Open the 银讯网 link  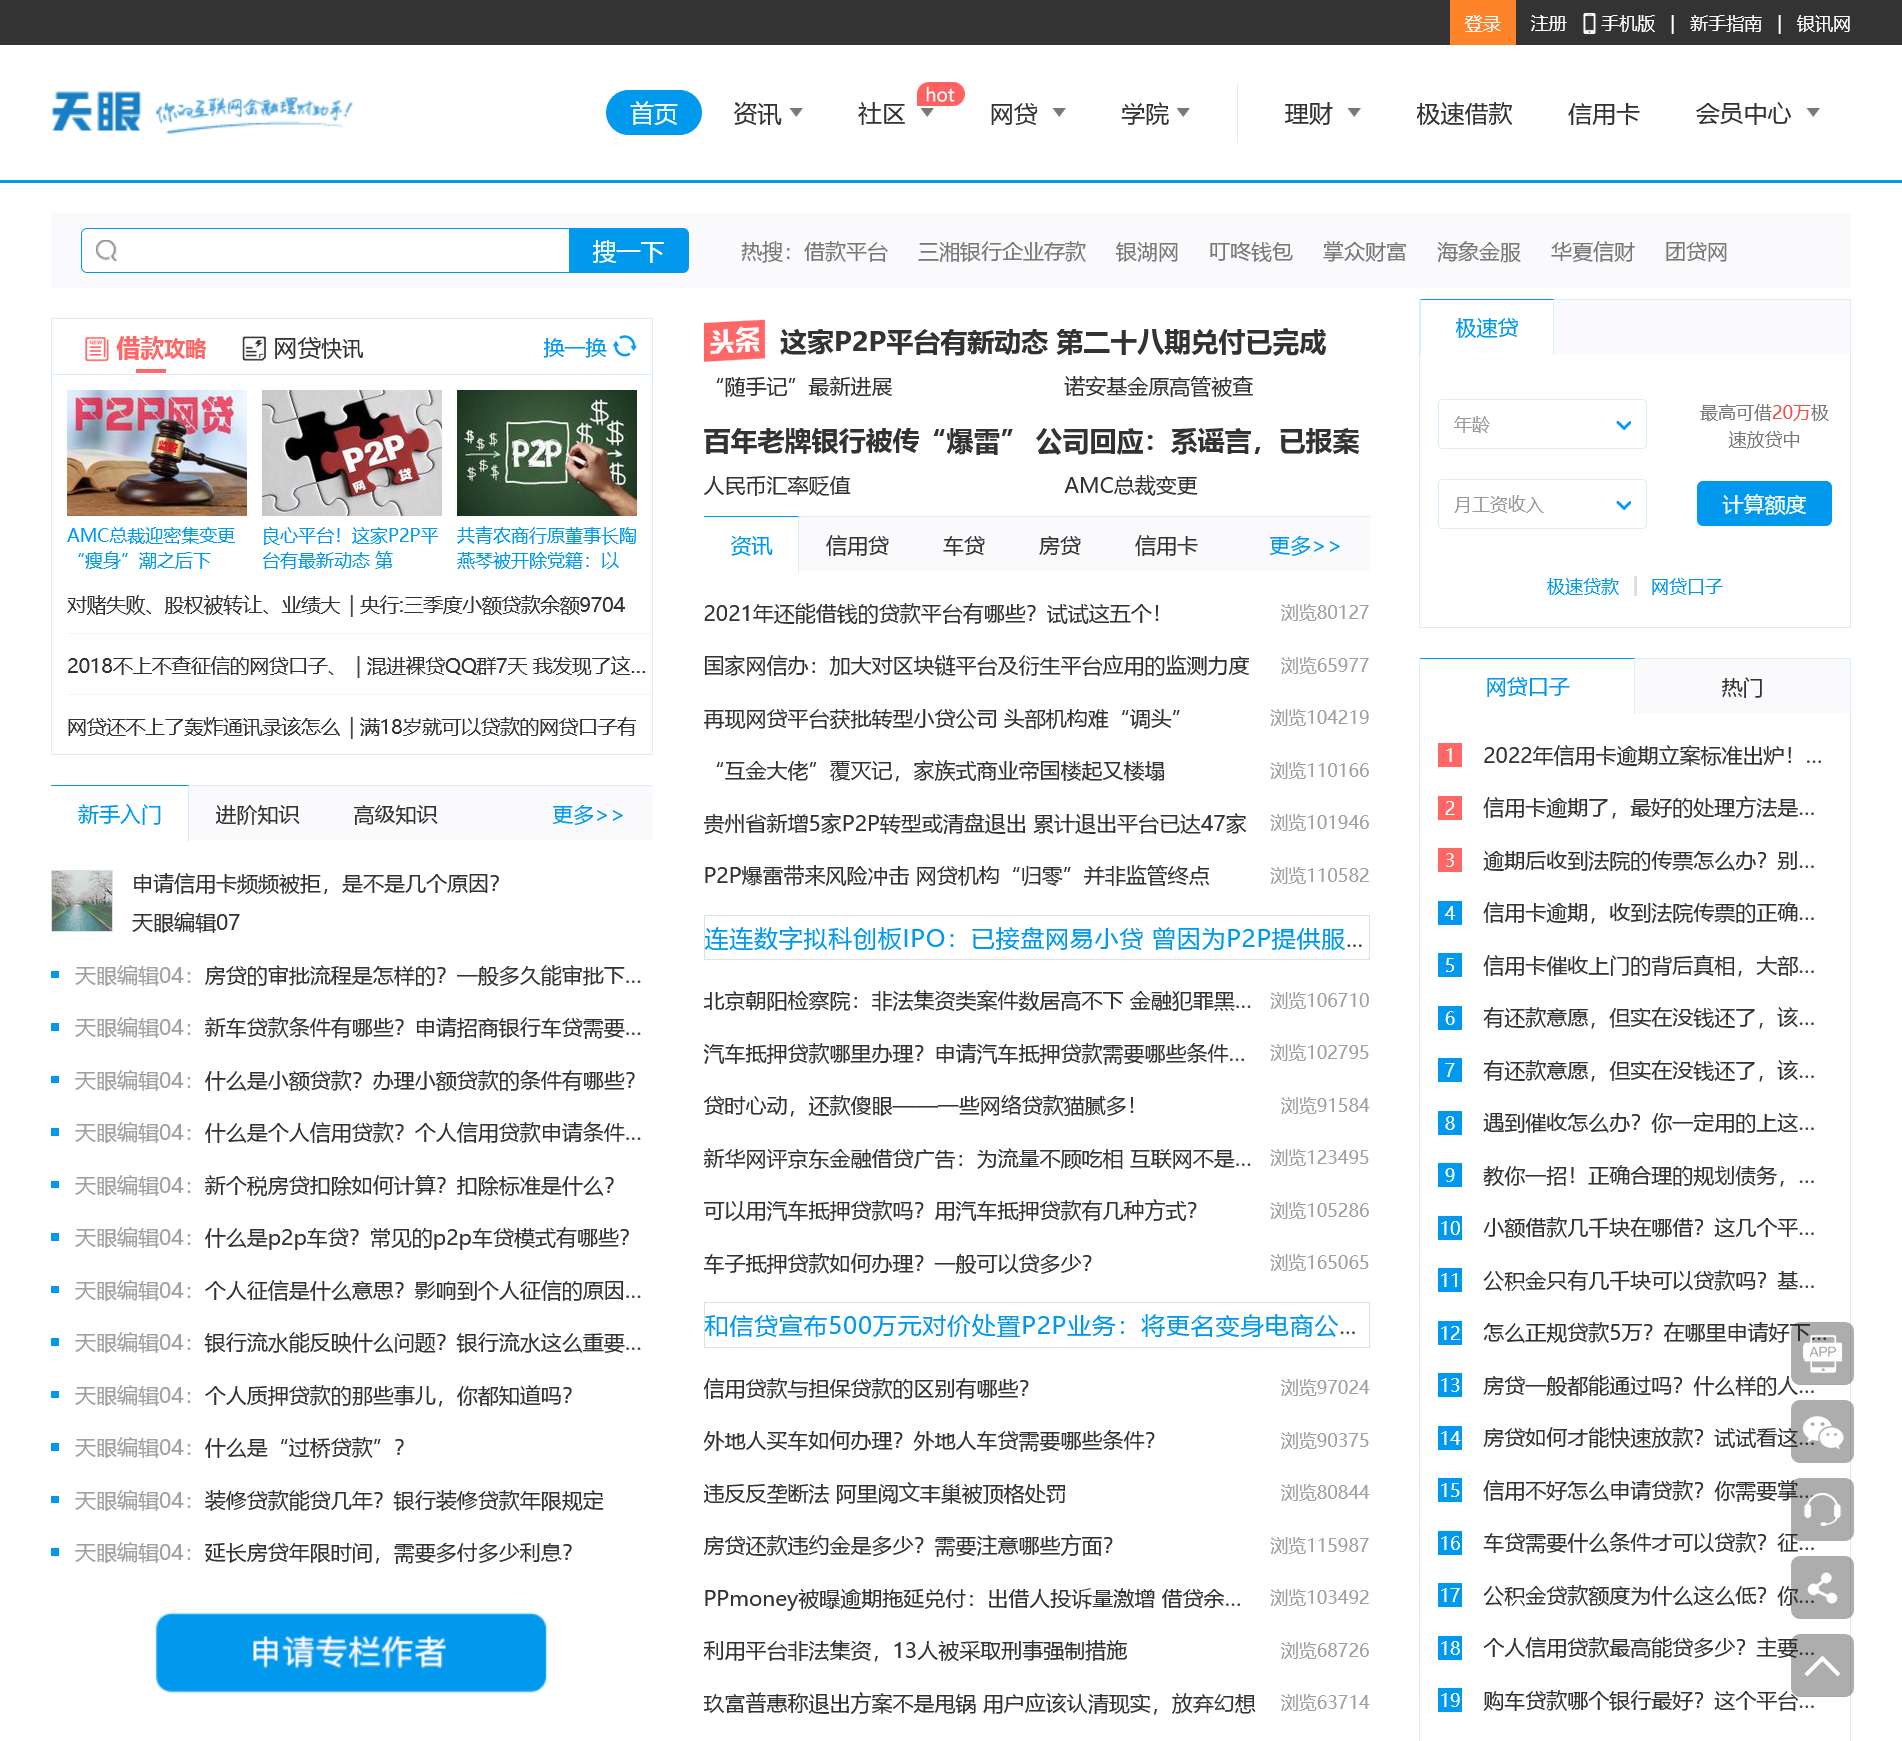pos(1823,23)
